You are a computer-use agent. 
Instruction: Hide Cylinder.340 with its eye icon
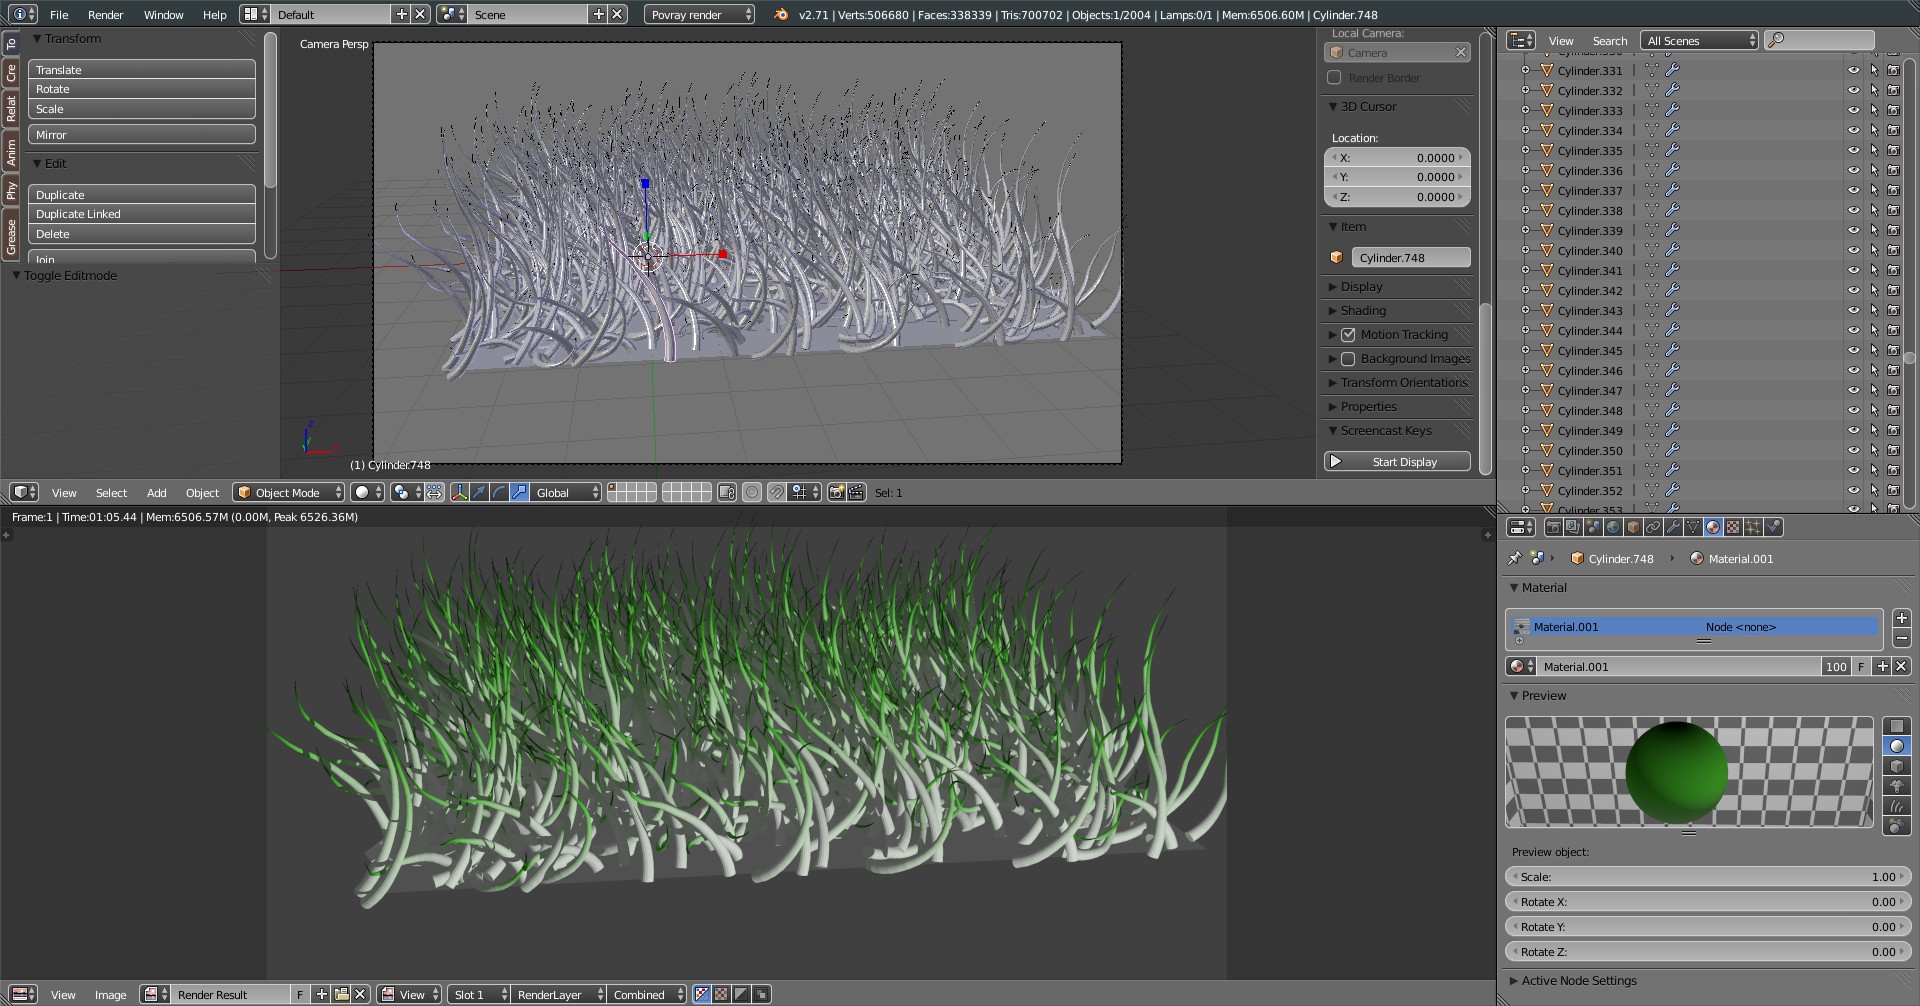pyautogui.click(x=1853, y=251)
